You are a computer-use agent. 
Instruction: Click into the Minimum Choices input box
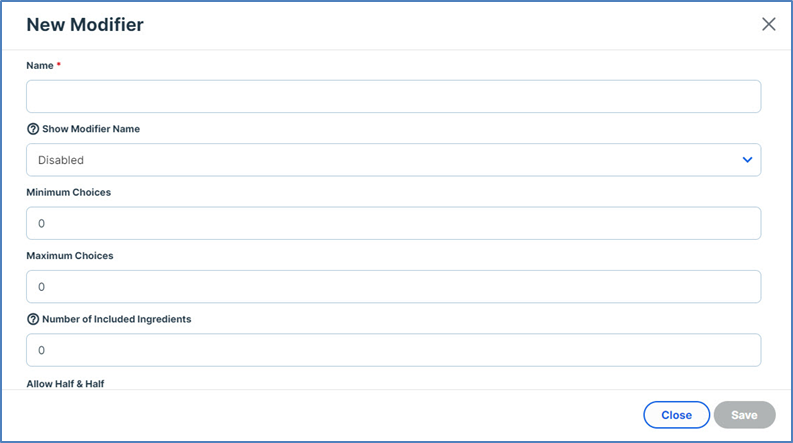pyautogui.click(x=393, y=223)
